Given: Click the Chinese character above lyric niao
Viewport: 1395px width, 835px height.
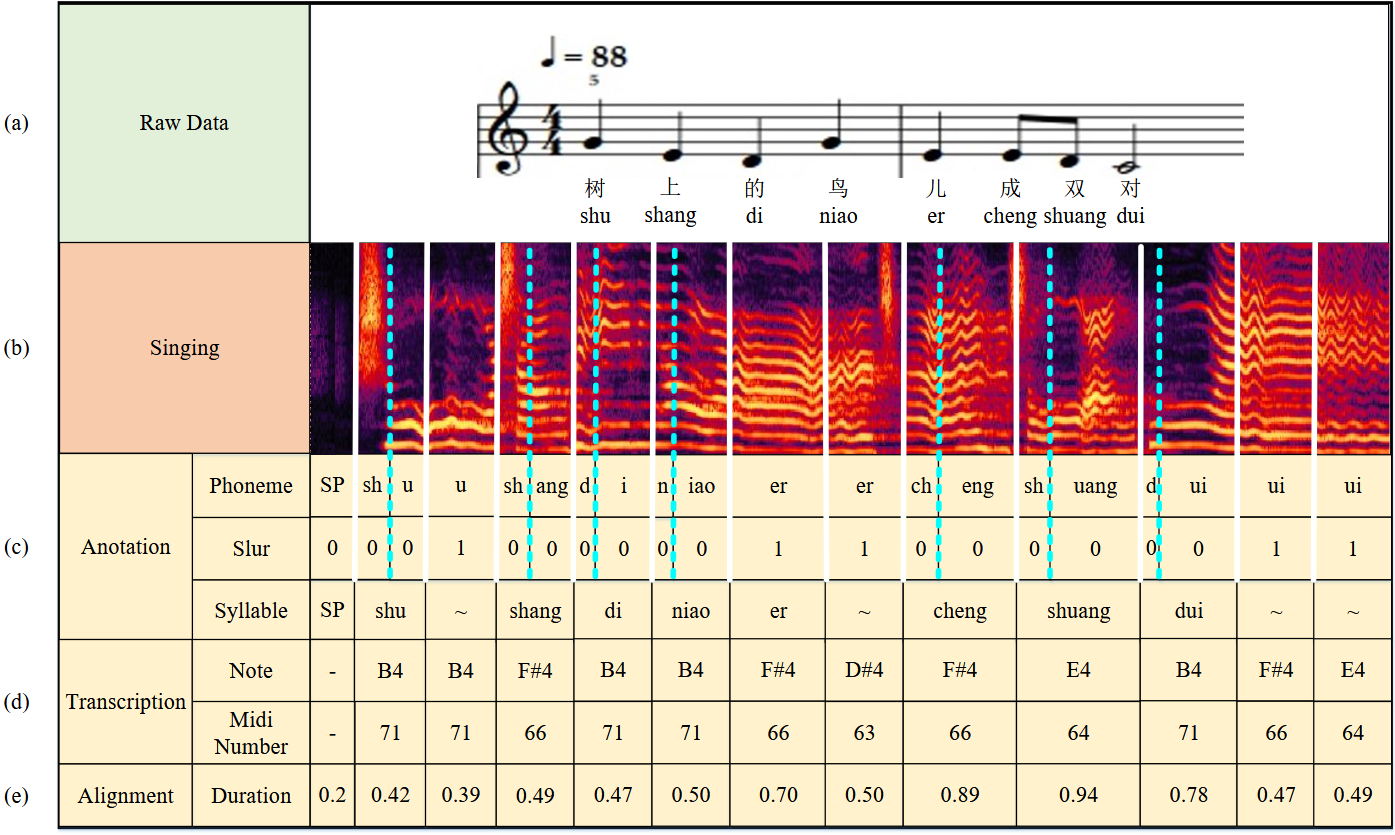Looking at the screenshot, I should (837, 189).
